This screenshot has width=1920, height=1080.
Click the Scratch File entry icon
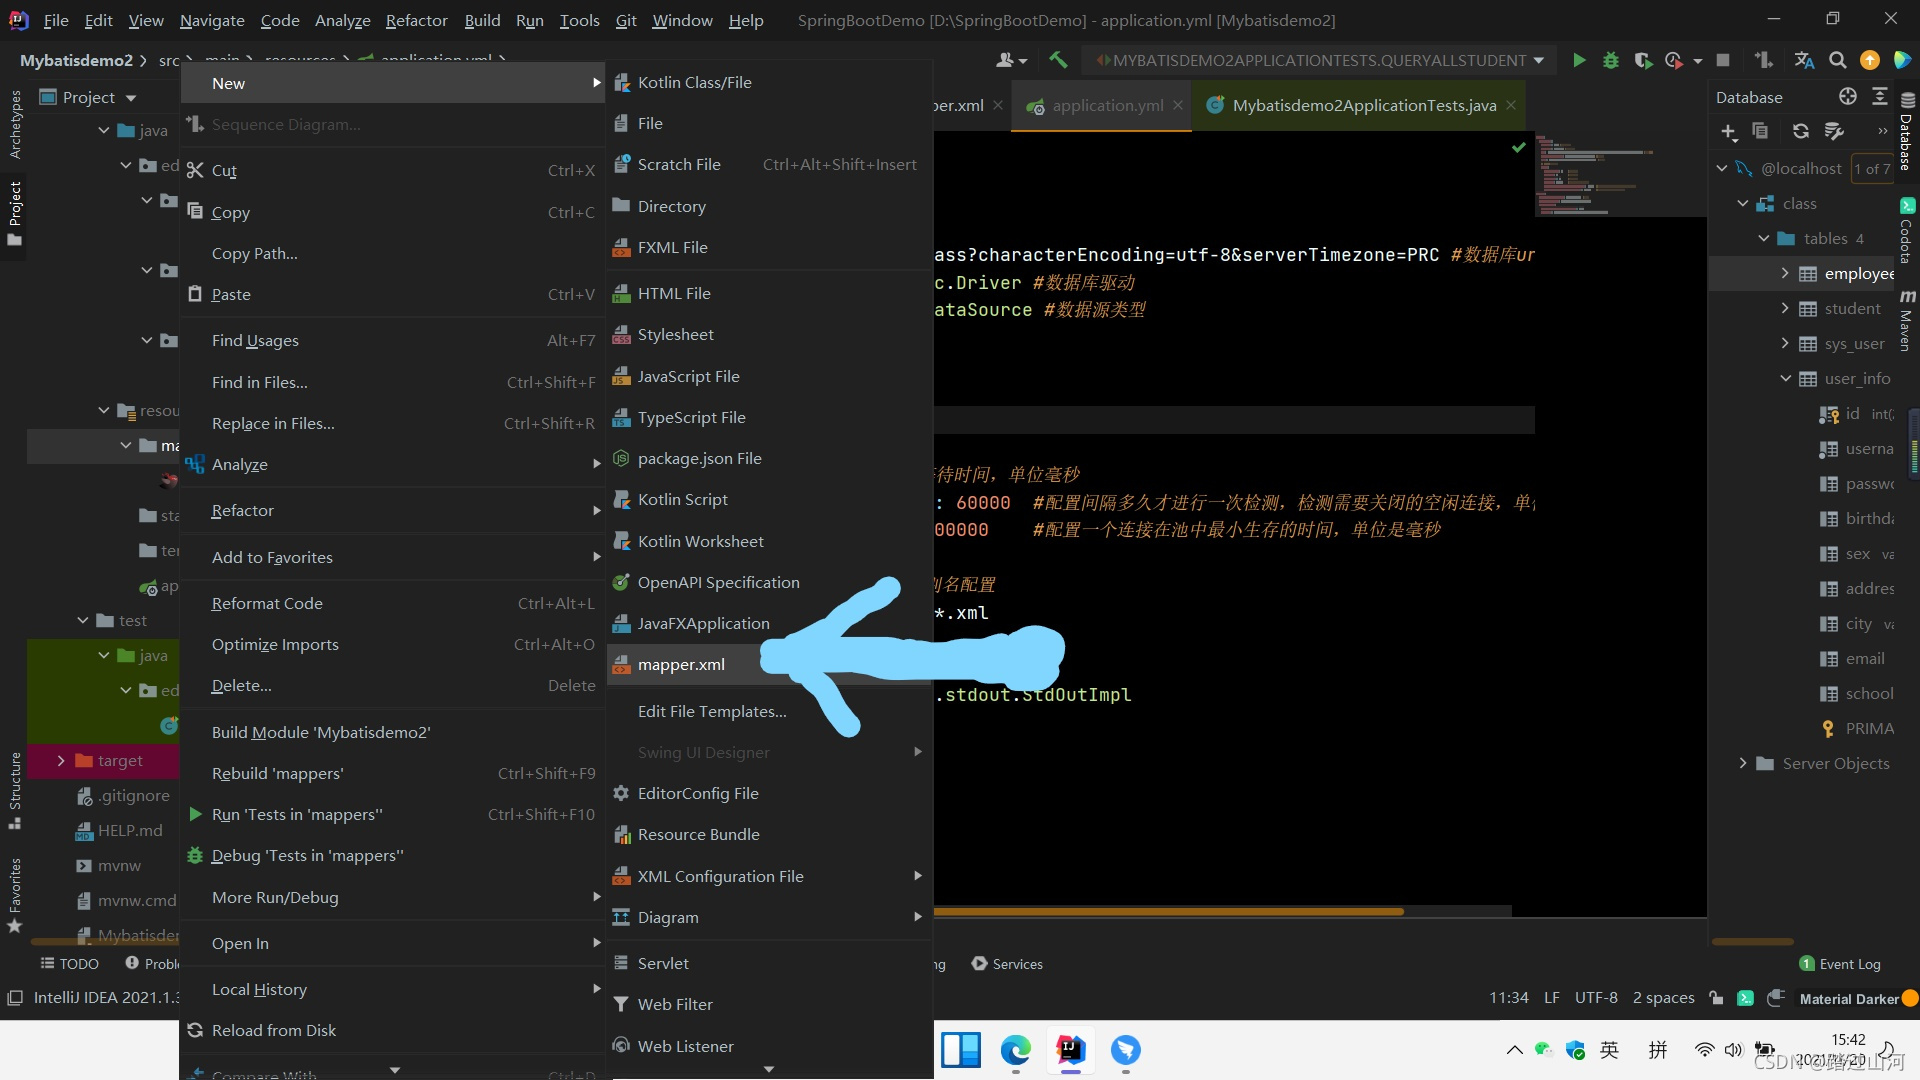622,164
